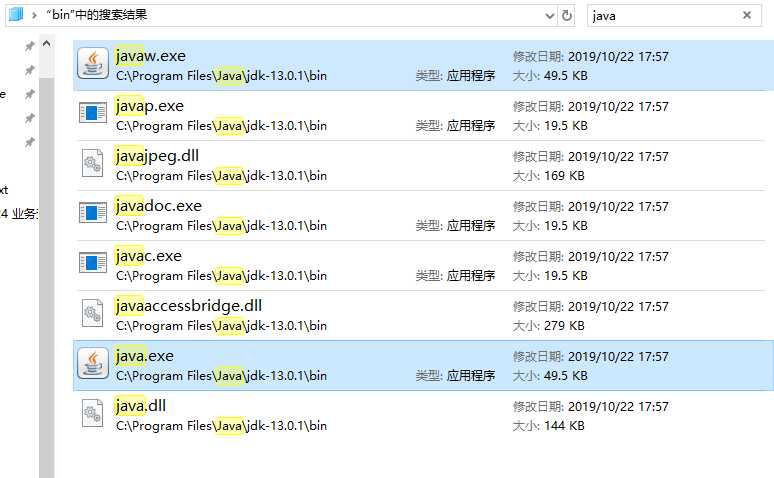Expand the breadcrumb chevron before "bin"
The height and width of the screenshot is (478, 774).
[x=34, y=15]
